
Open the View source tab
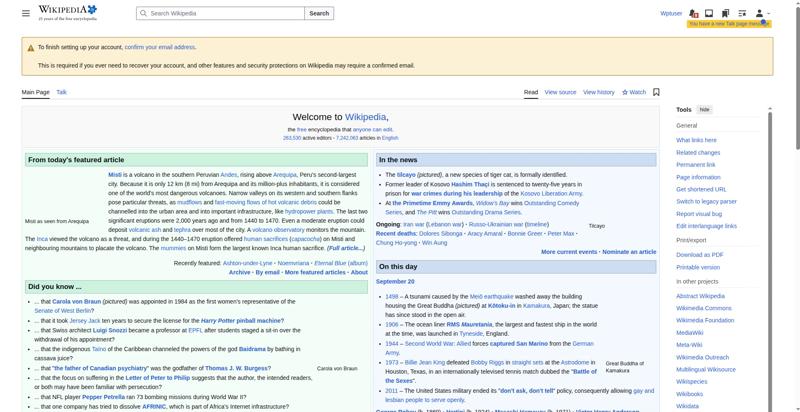(560, 92)
